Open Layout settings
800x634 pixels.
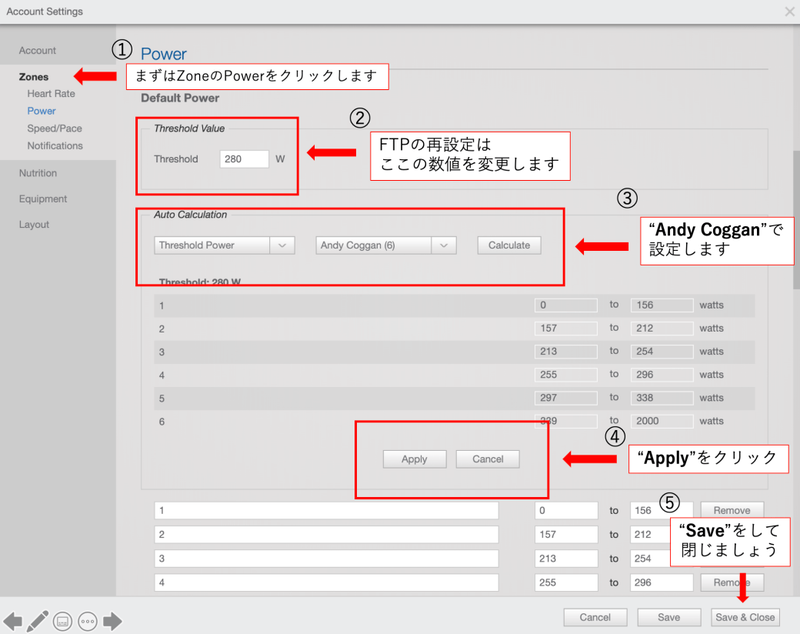coord(34,224)
